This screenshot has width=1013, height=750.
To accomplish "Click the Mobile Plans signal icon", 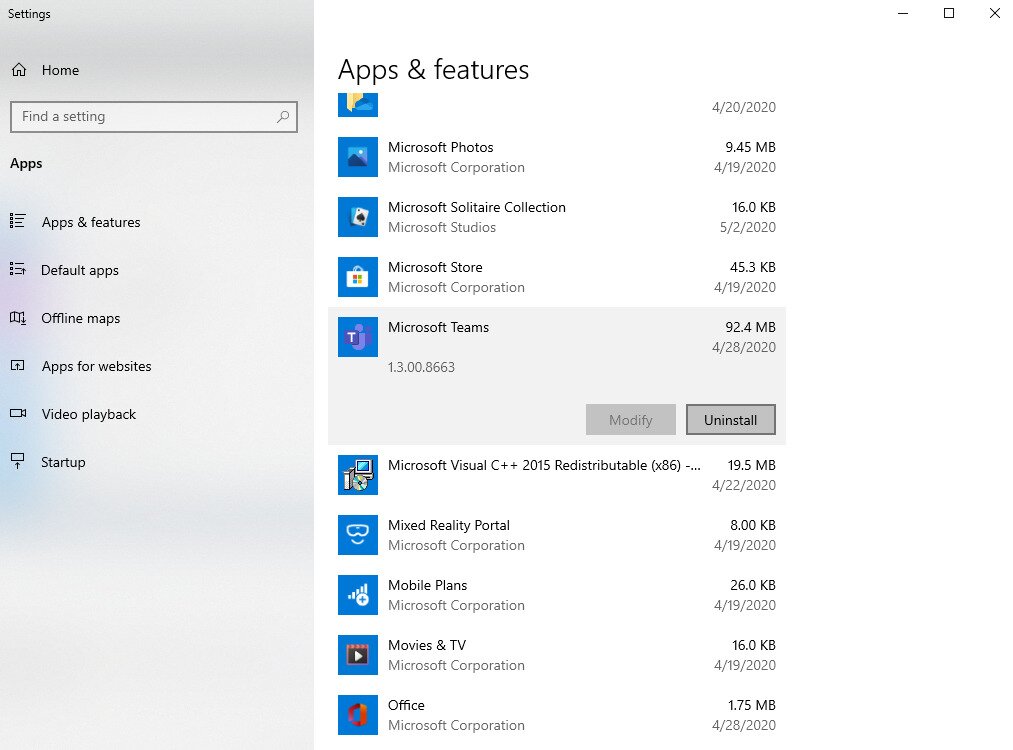I will click(358, 595).
